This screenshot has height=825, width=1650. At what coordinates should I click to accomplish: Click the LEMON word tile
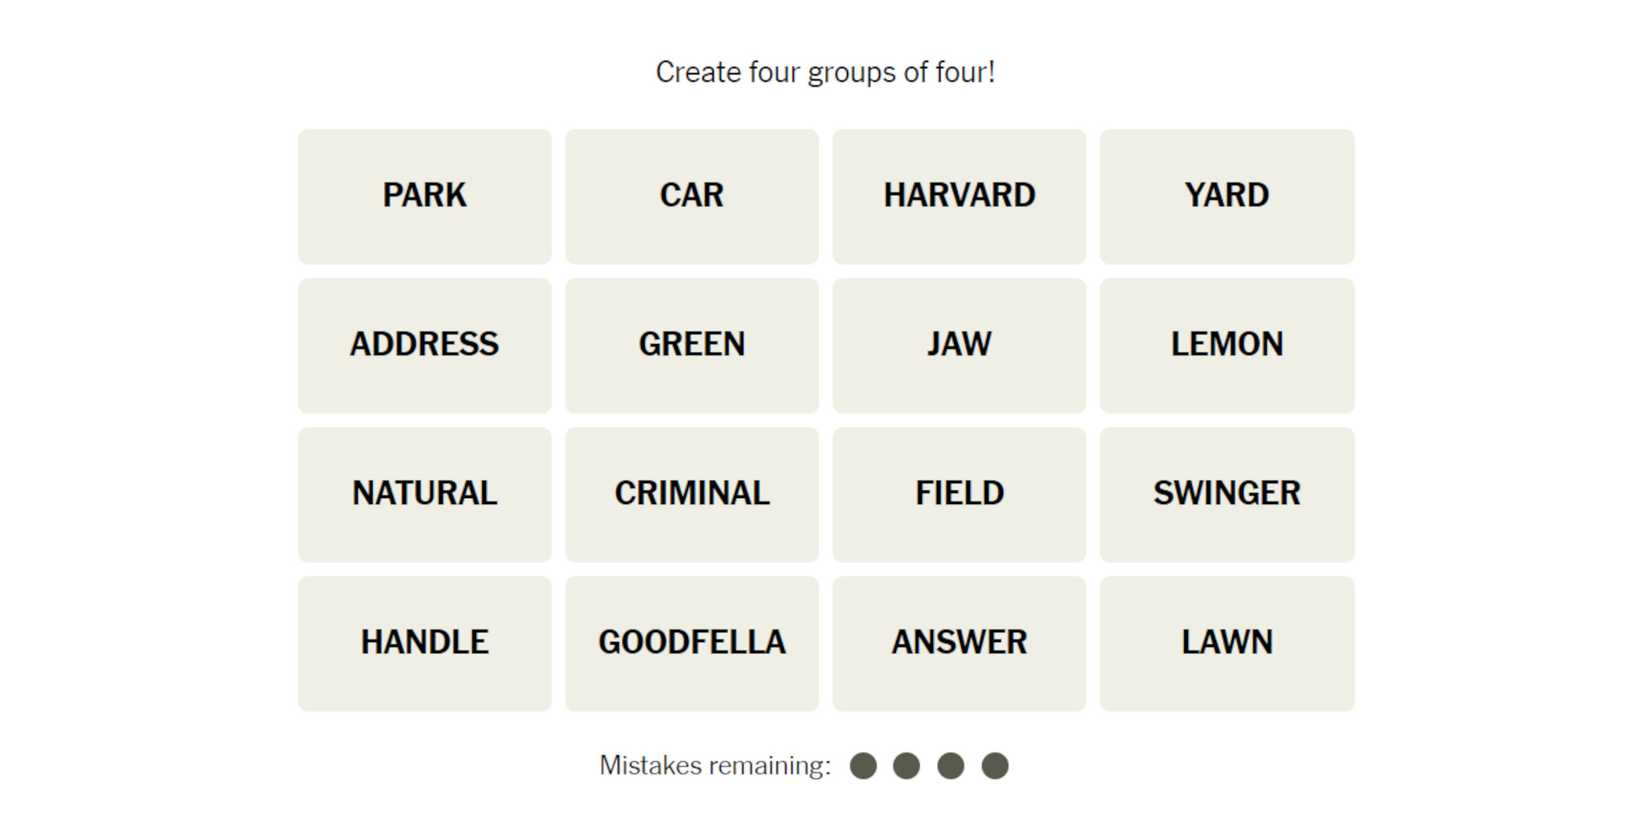[1226, 345]
